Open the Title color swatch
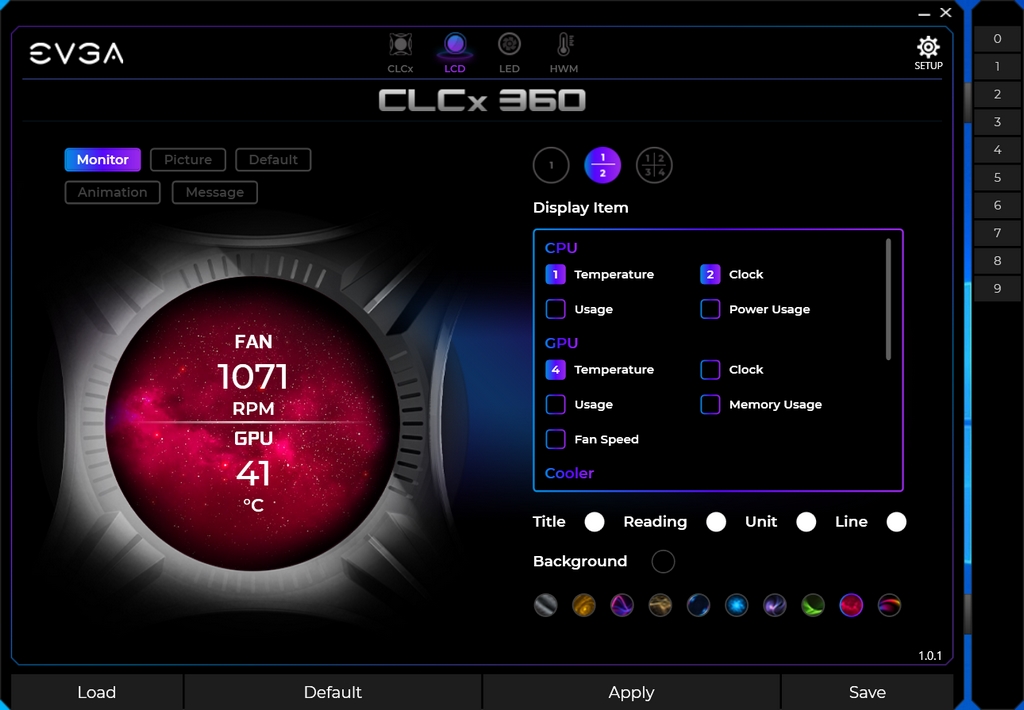The width and height of the screenshot is (1024, 710). coord(594,522)
